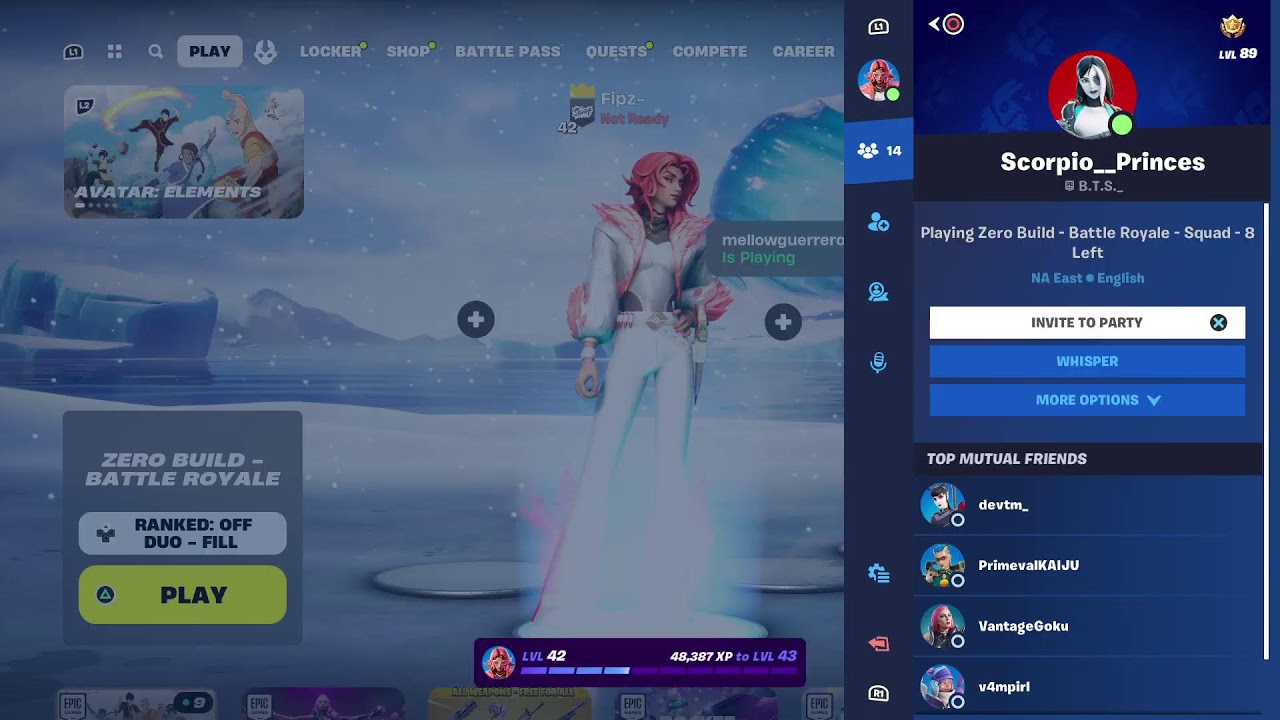Viewport: 1280px width, 720px height.
Task: Open the search magnifier in the top bar
Action: [x=156, y=51]
